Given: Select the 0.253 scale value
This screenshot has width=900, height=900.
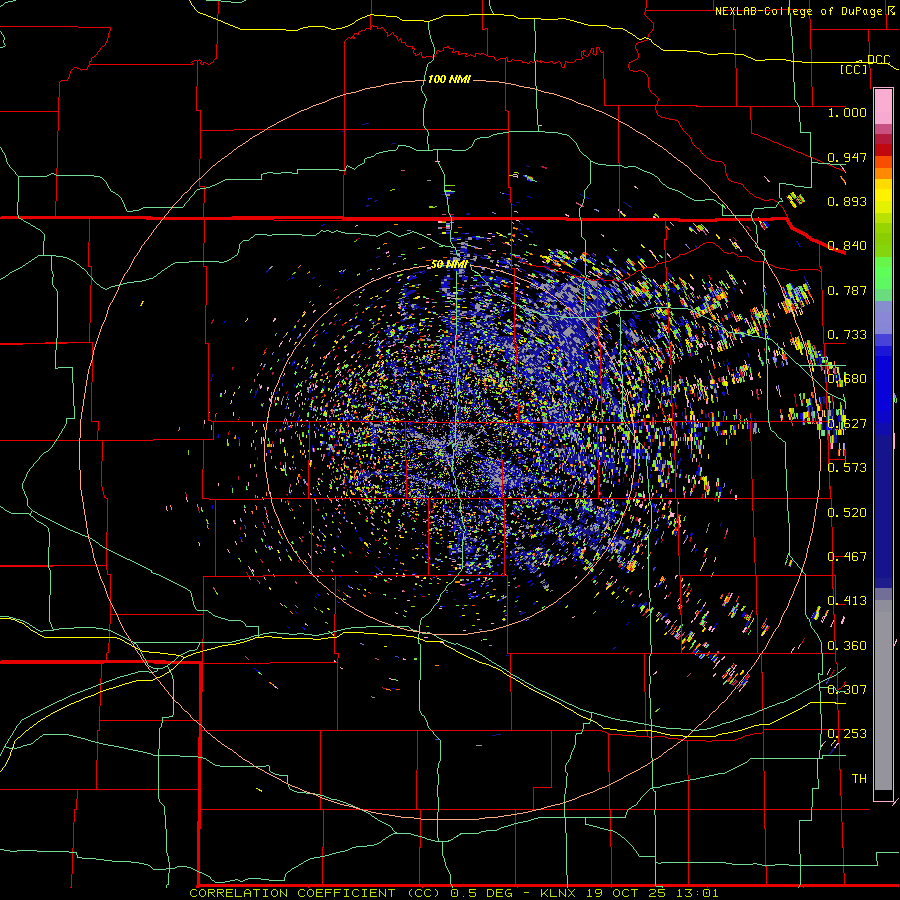Looking at the screenshot, I should 847,734.
